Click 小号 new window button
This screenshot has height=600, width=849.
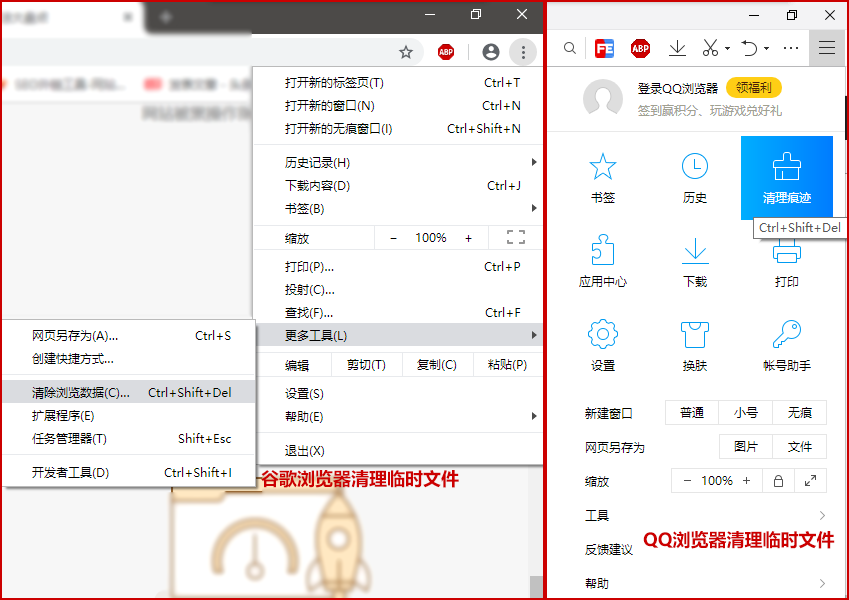tap(746, 413)
